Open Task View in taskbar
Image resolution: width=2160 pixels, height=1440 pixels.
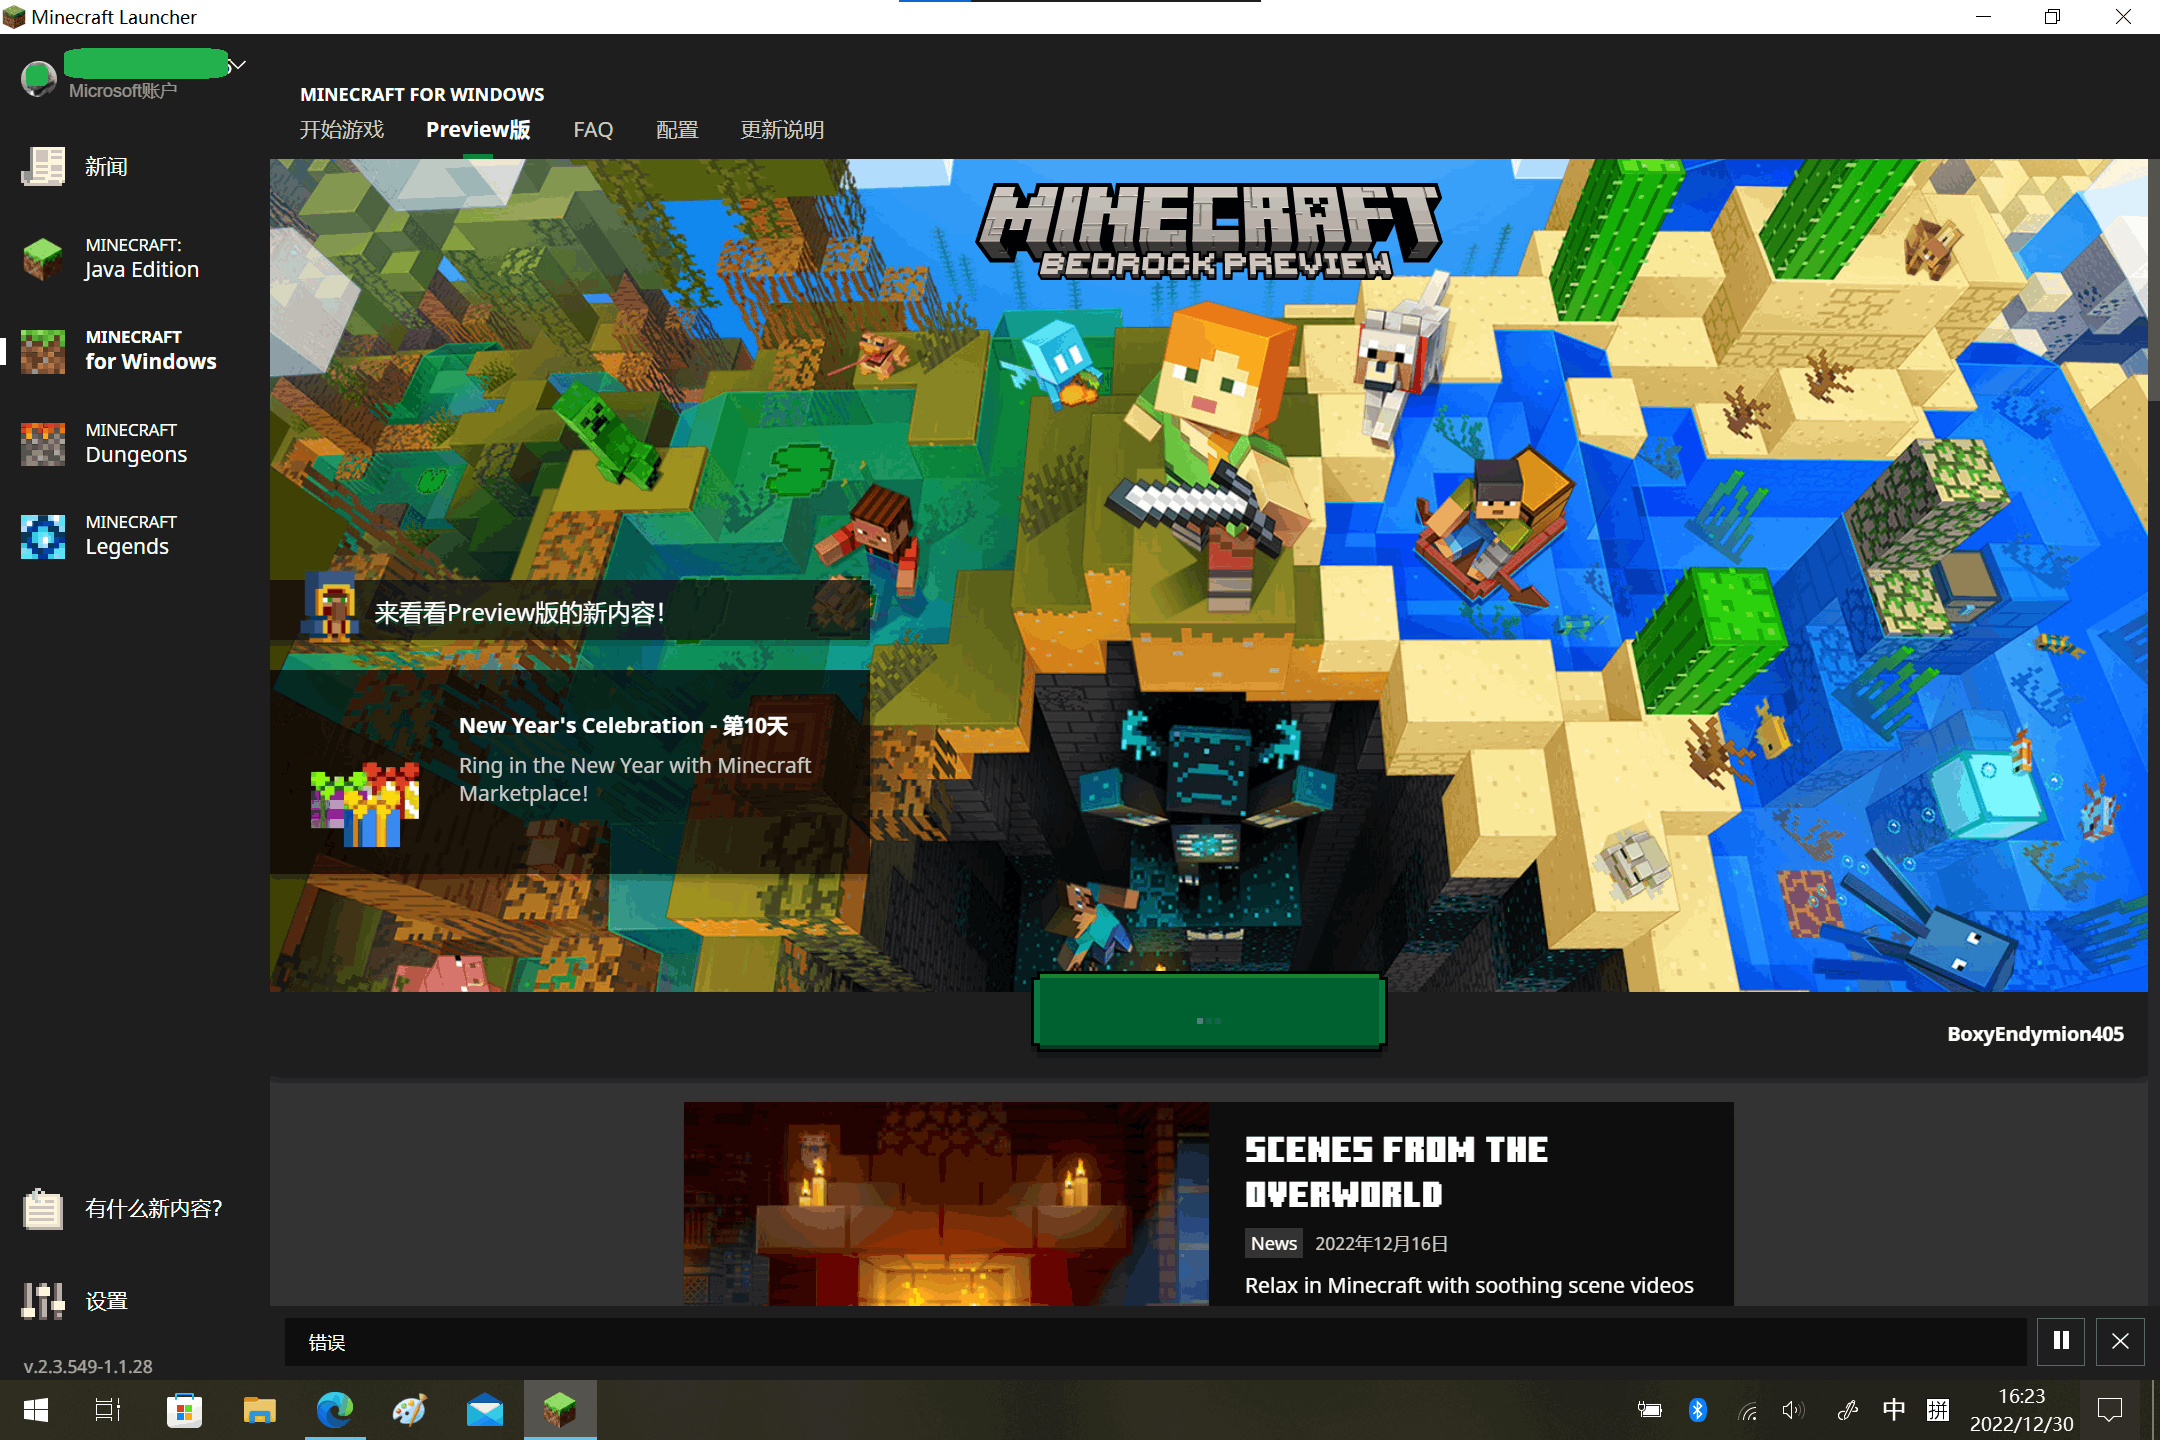click(107, 1410)
